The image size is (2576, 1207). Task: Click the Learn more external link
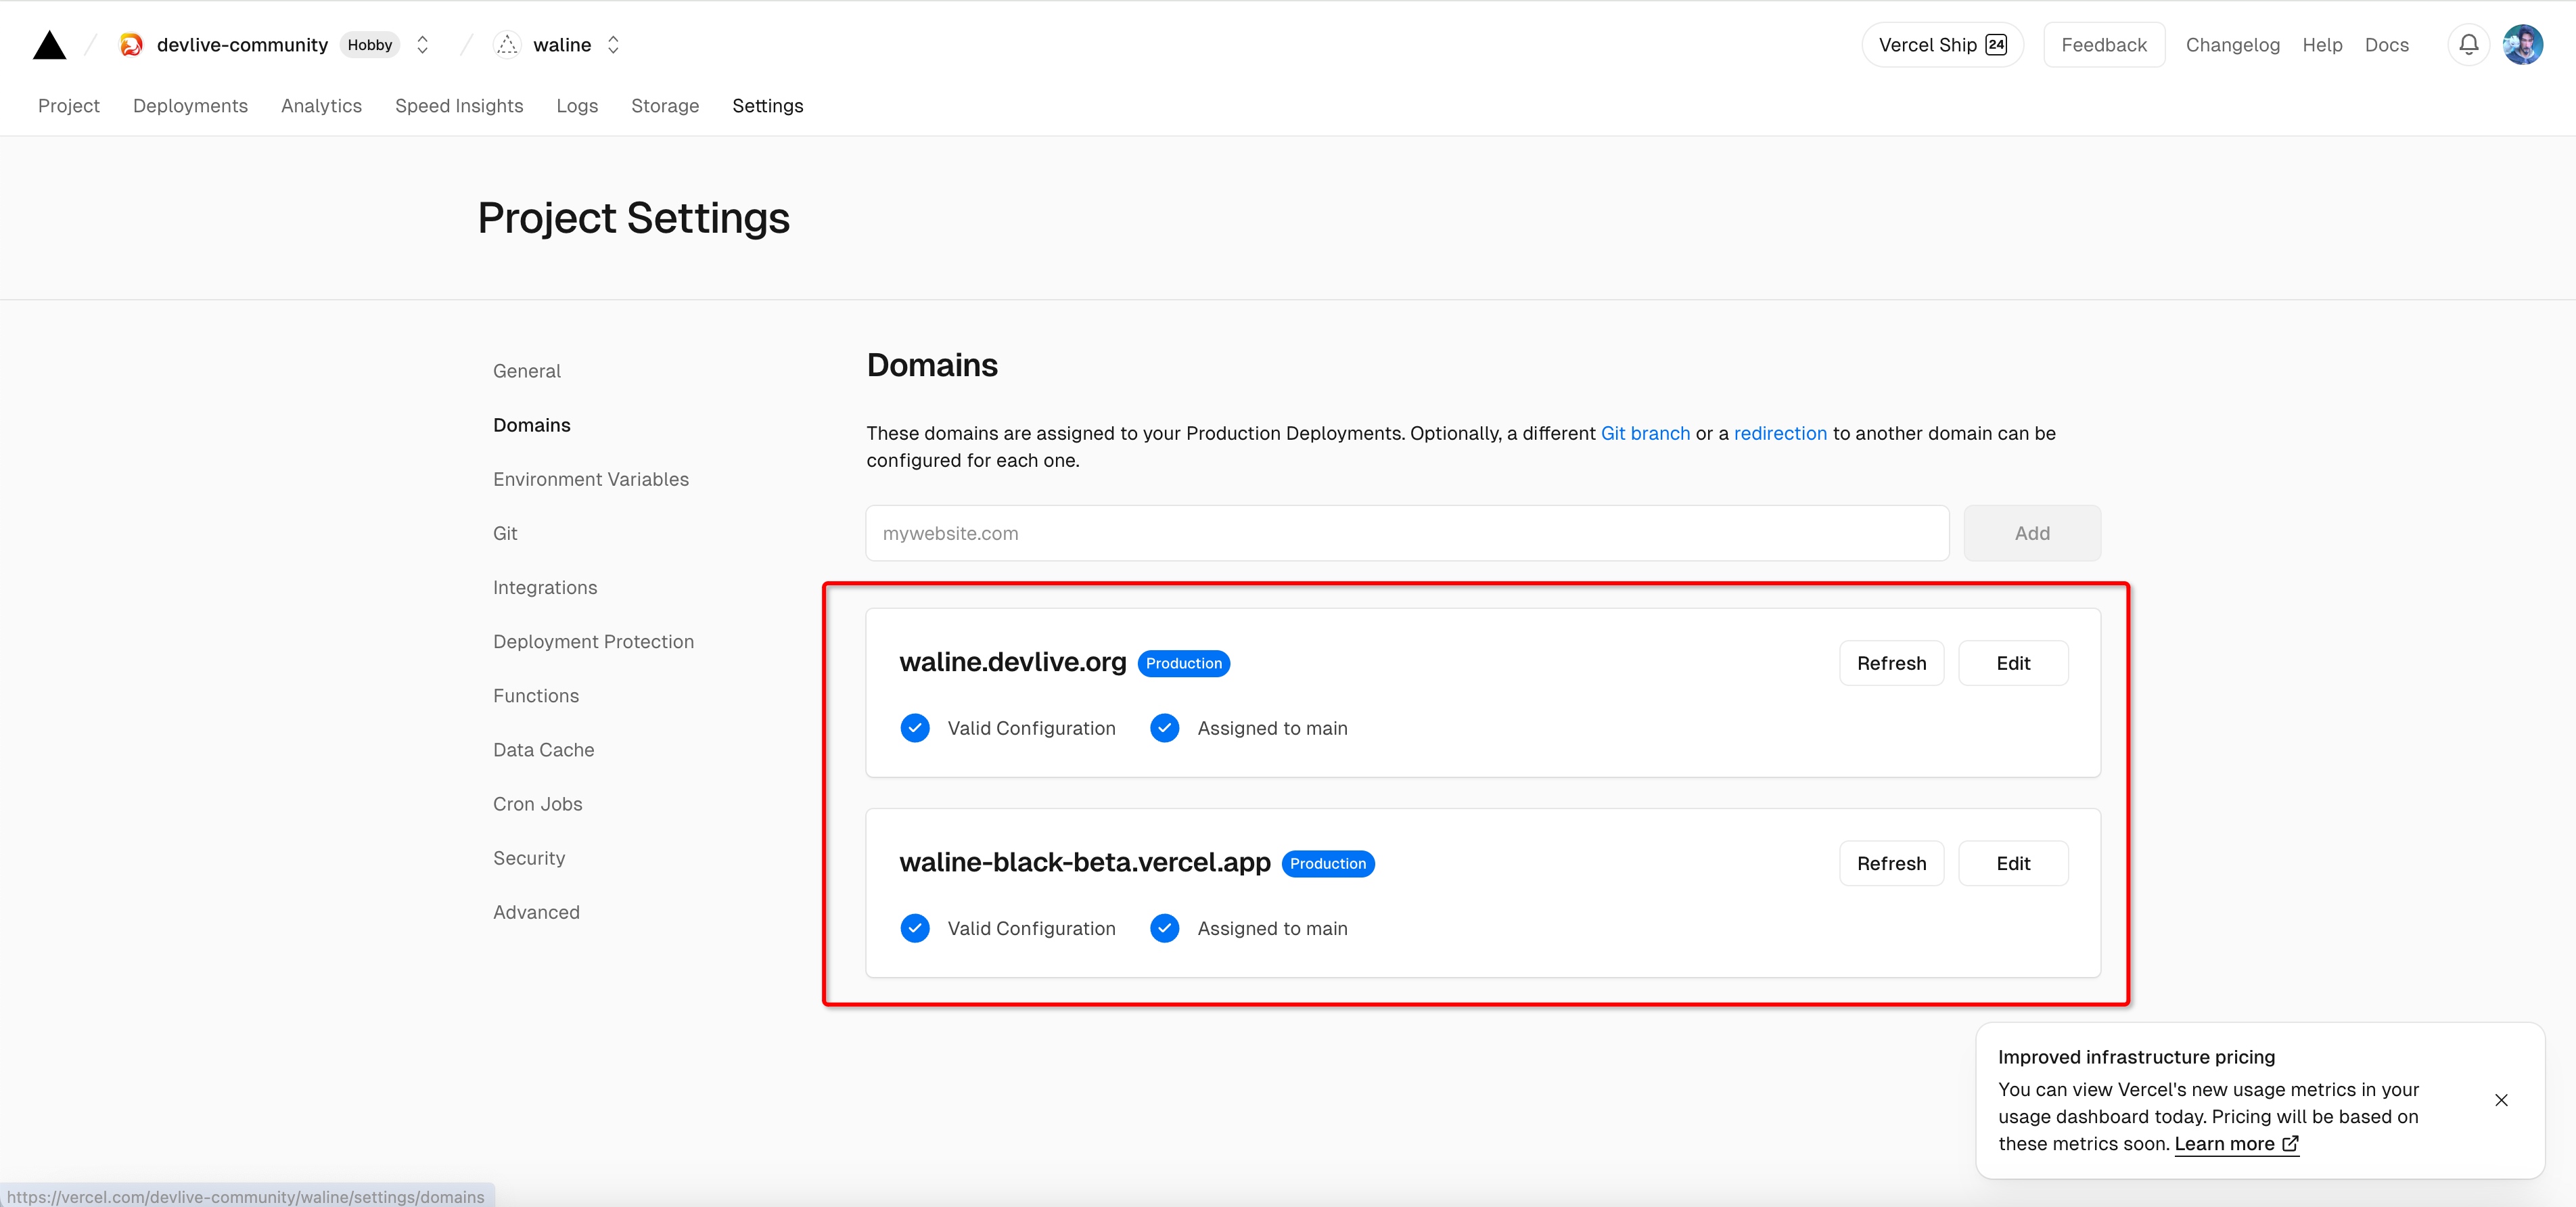pos(2236,1144)
